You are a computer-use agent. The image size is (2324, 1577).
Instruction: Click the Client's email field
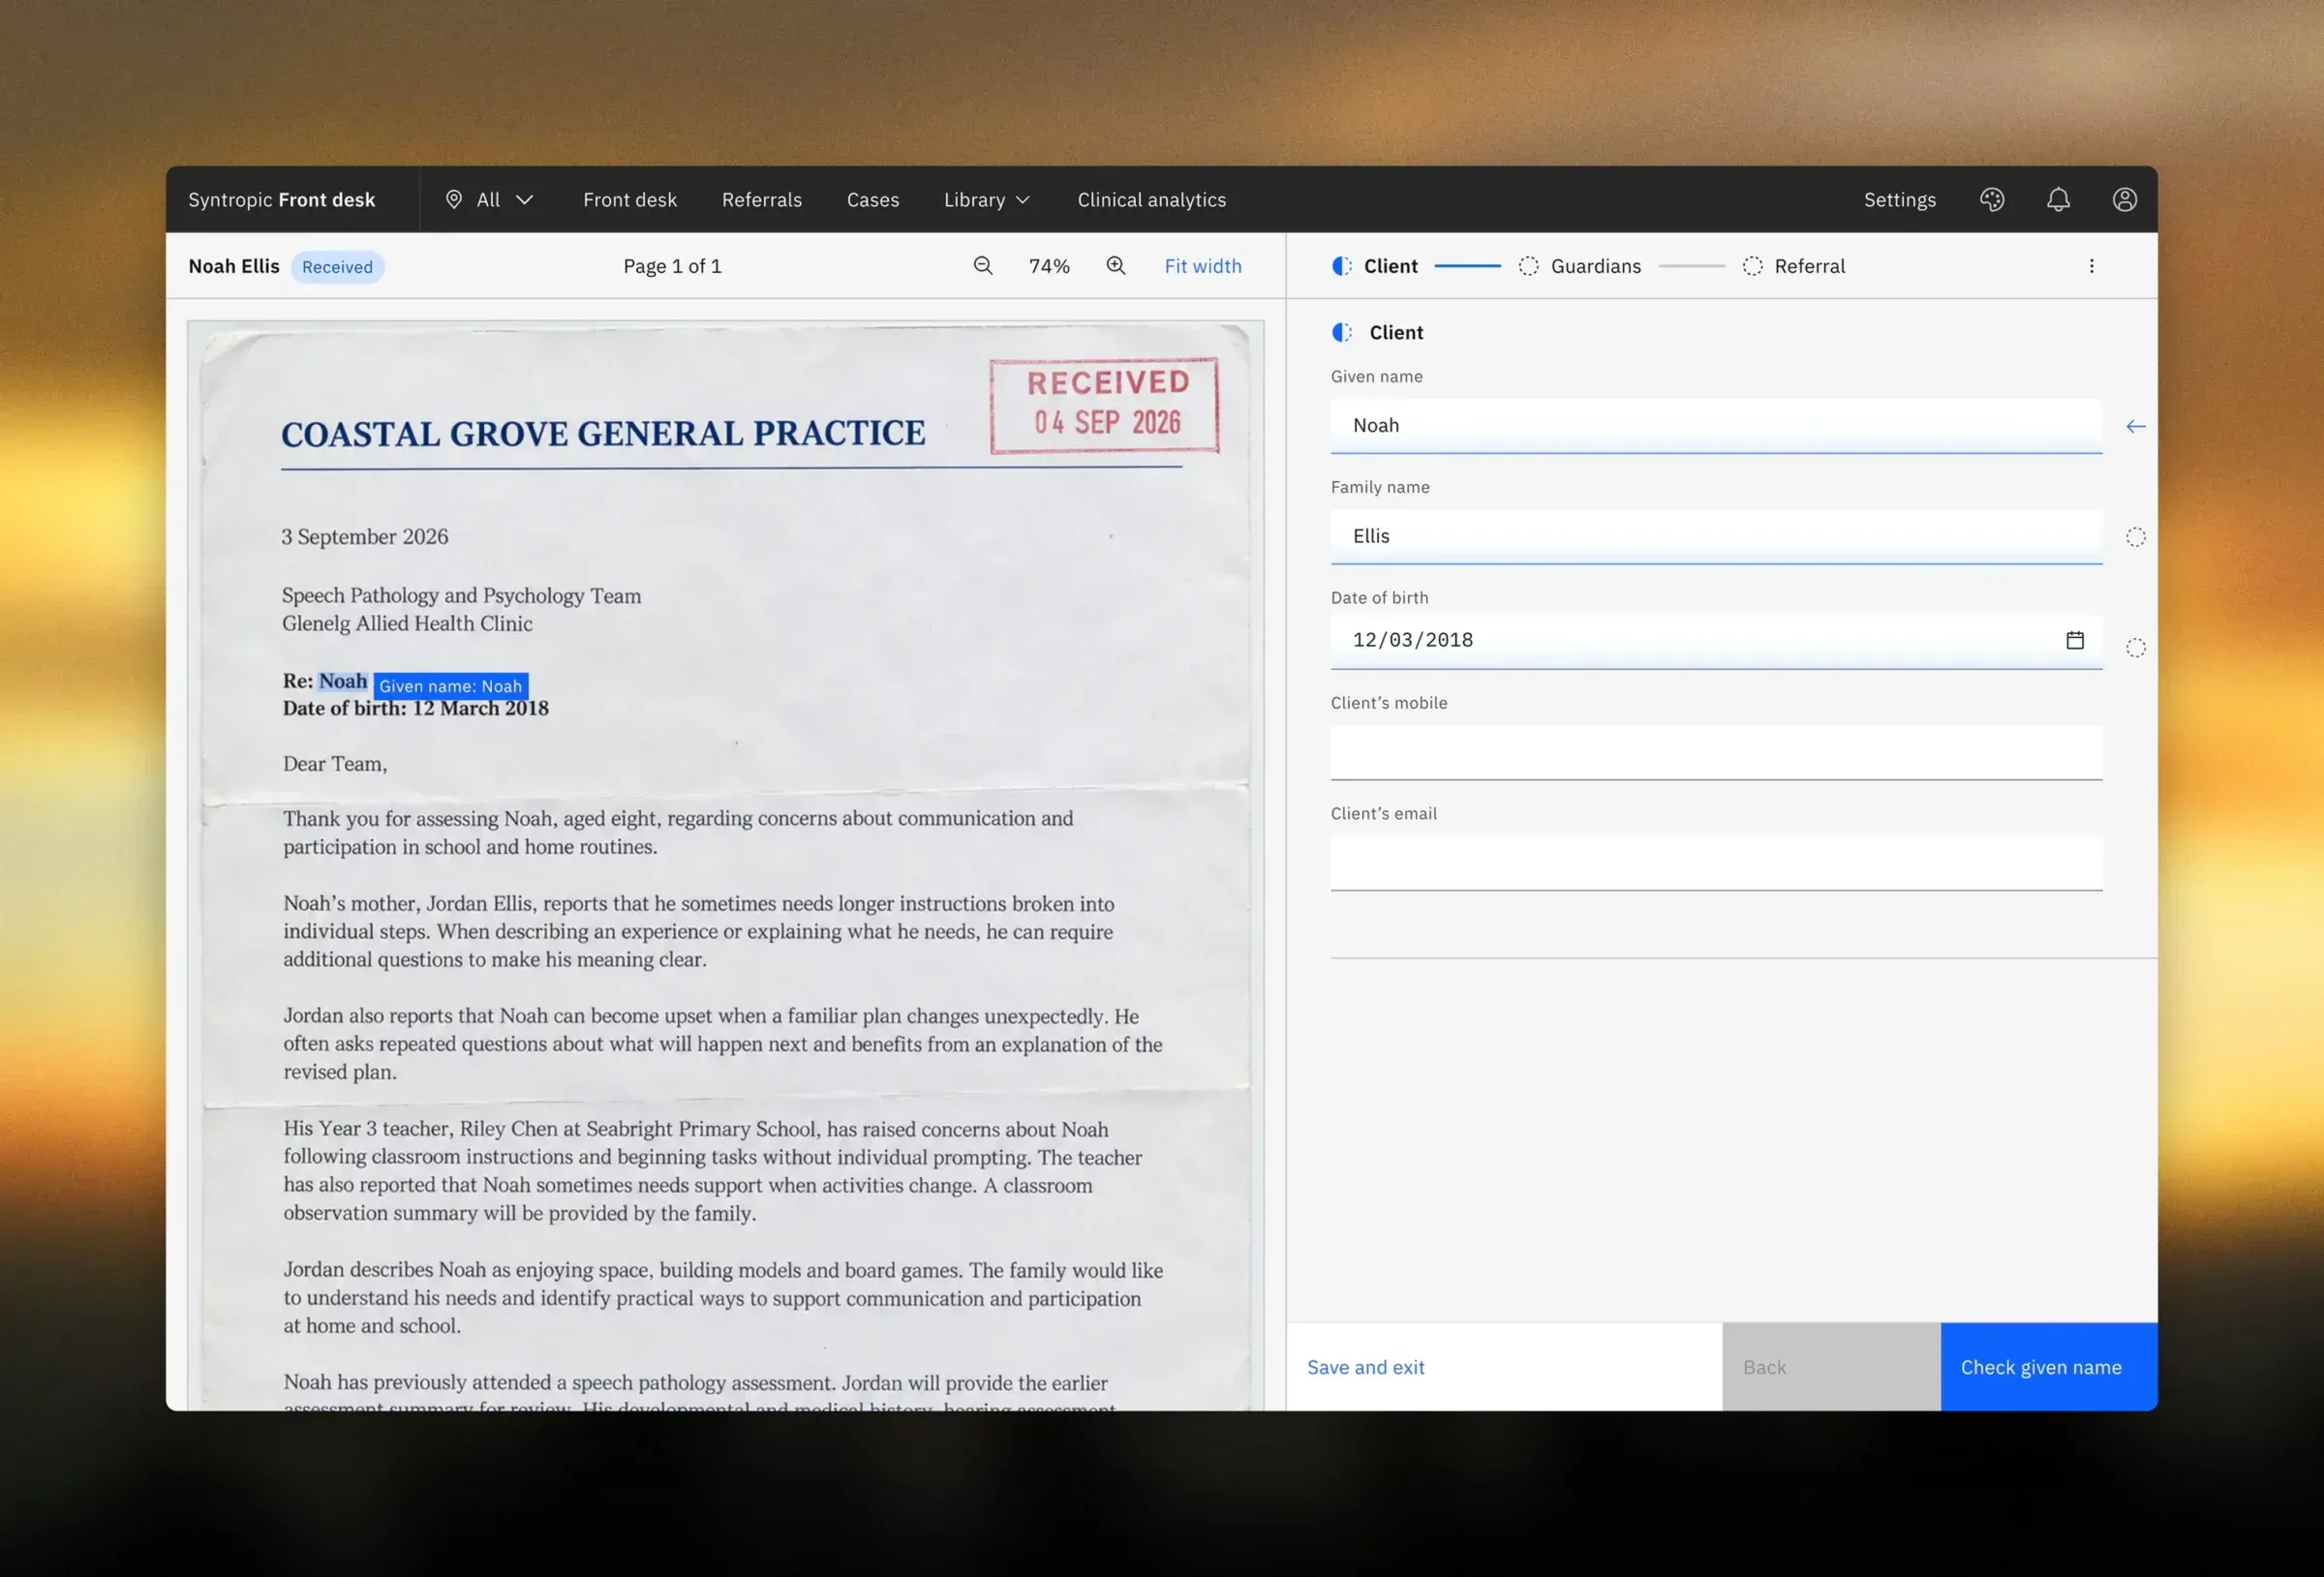pos(1716,863)
